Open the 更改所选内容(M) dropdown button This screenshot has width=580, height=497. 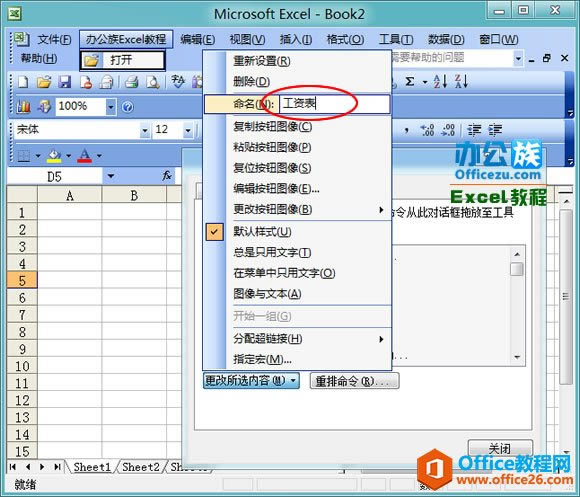pos(251,381)
